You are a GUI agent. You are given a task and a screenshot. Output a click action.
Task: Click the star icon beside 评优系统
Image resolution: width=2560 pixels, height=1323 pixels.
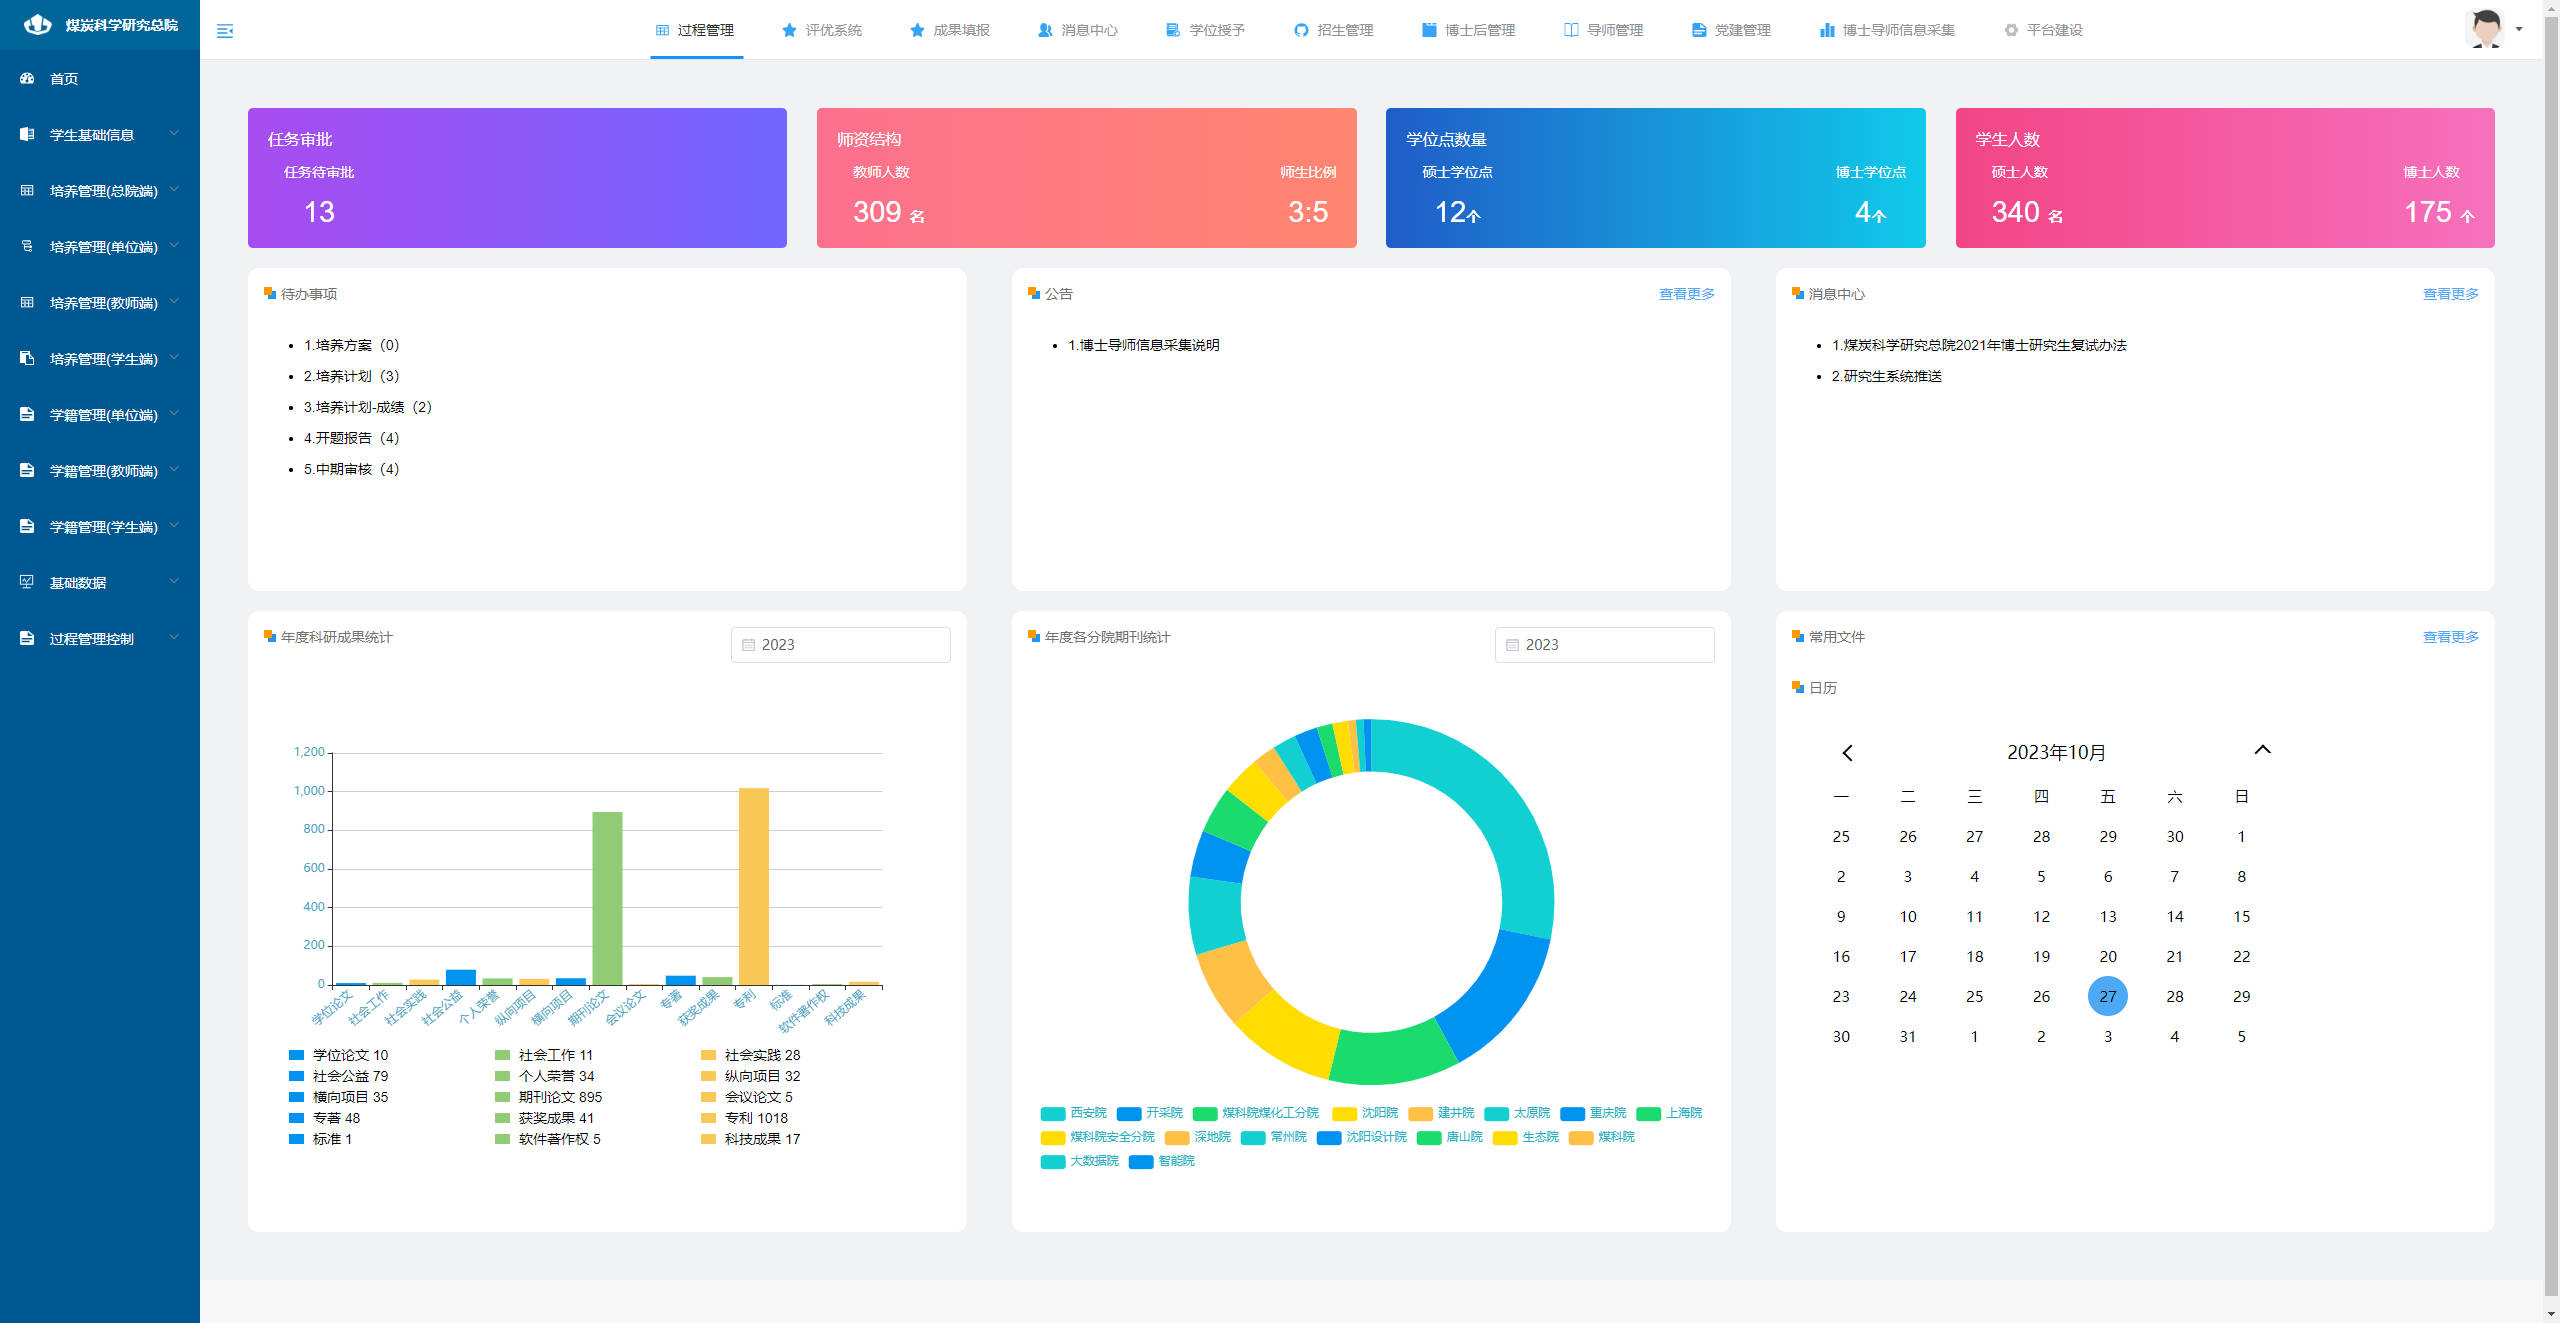point(789,30)
